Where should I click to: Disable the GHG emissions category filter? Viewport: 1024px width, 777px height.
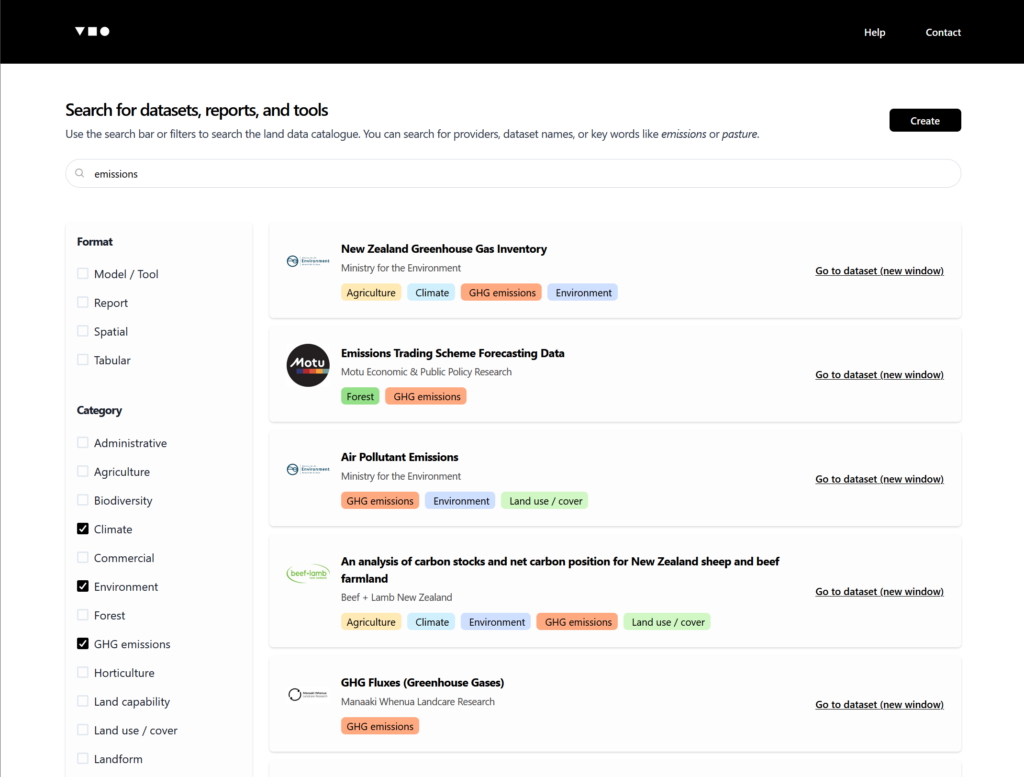coord(83,644)
